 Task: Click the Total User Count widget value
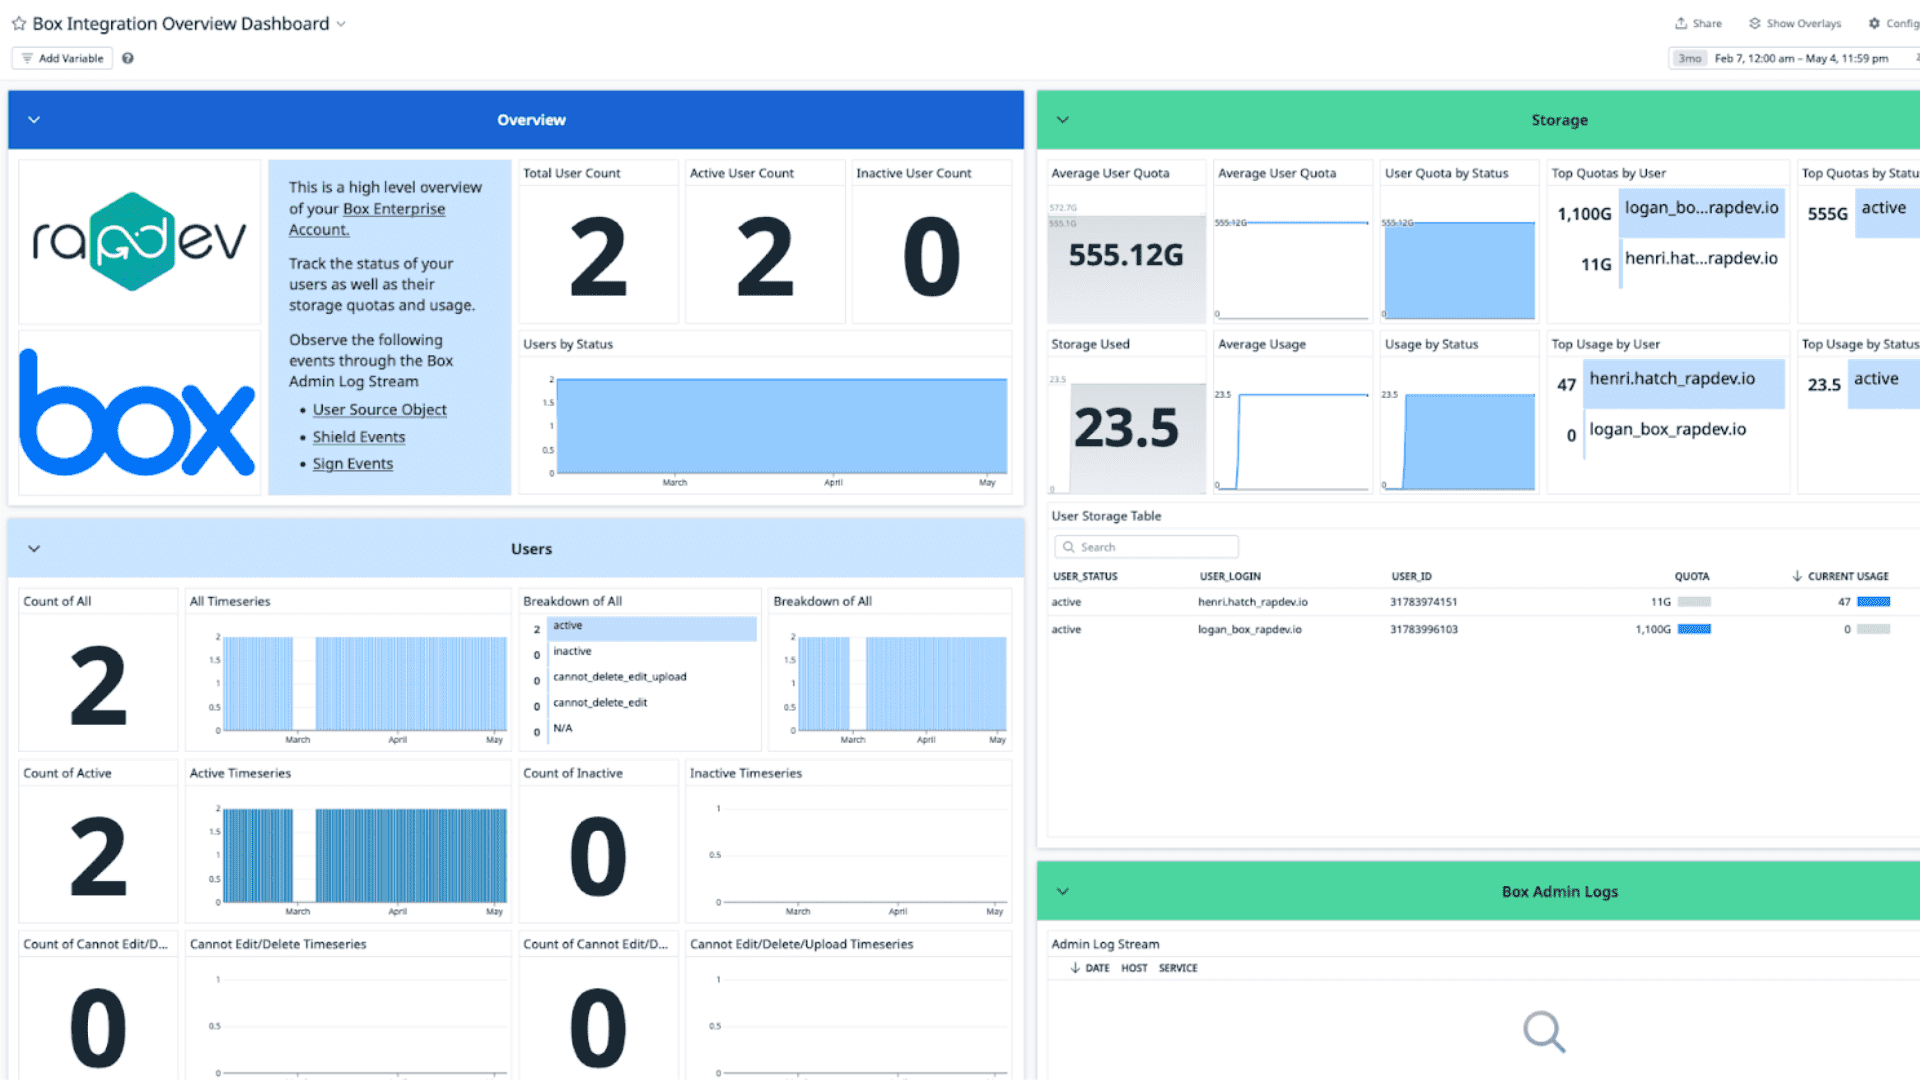click(598, 257)
